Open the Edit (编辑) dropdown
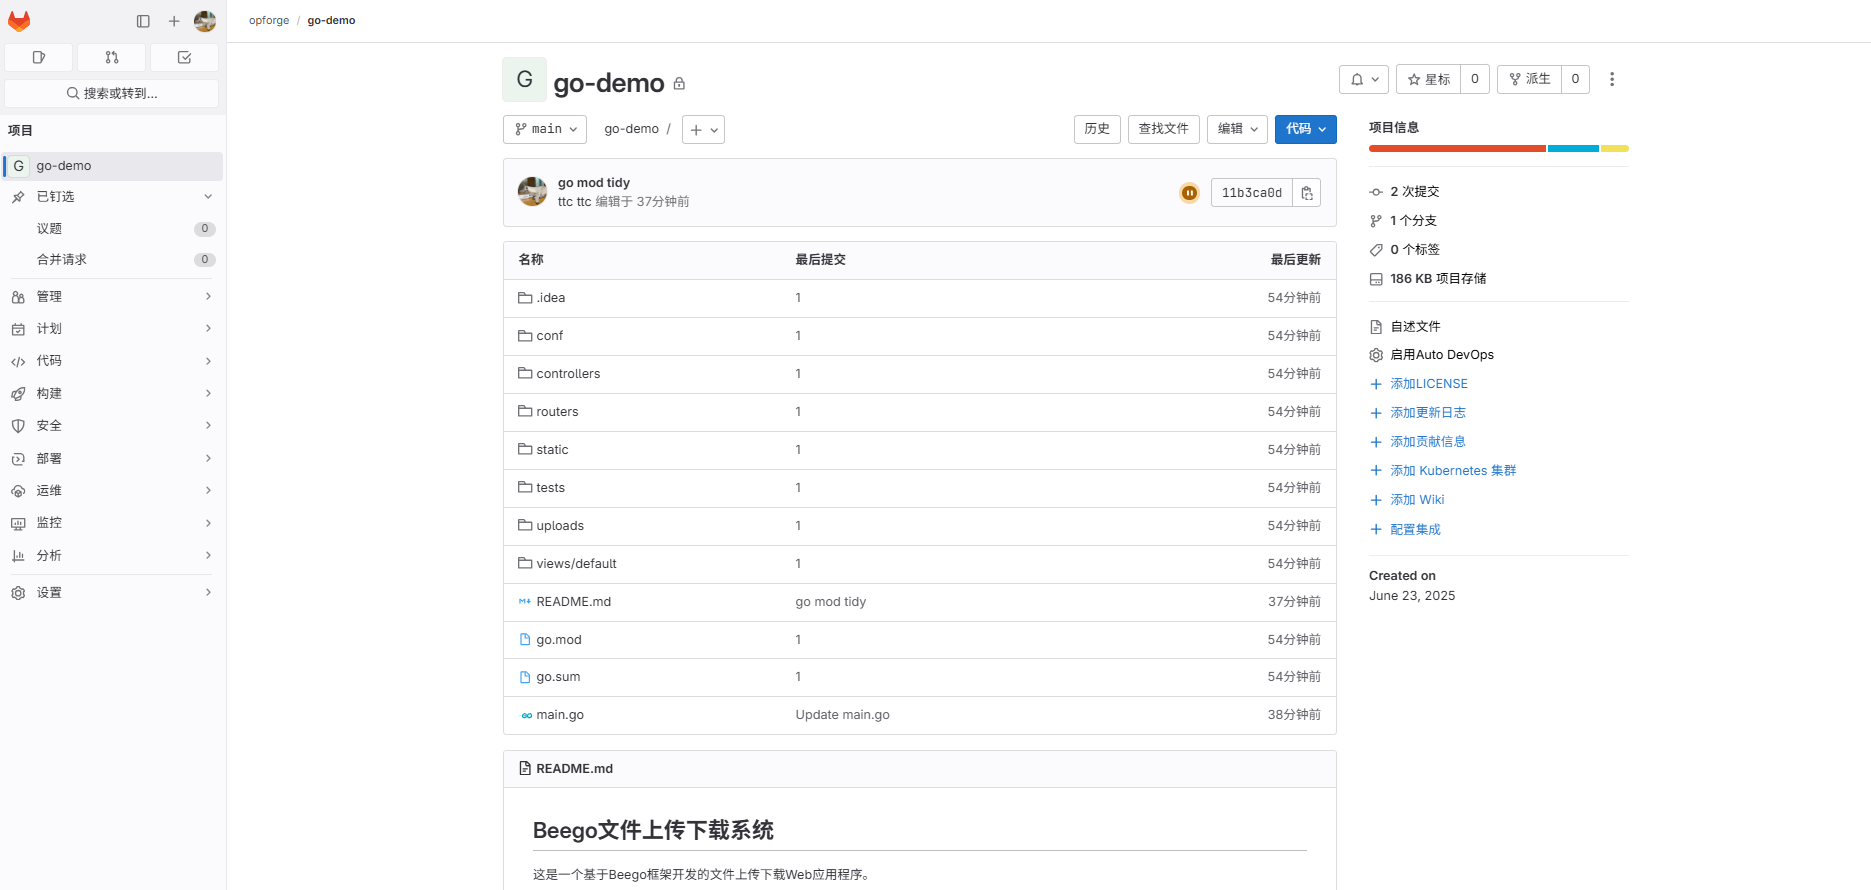The width and height of the screenshot is (1871, 890). tap(1238, 129)
